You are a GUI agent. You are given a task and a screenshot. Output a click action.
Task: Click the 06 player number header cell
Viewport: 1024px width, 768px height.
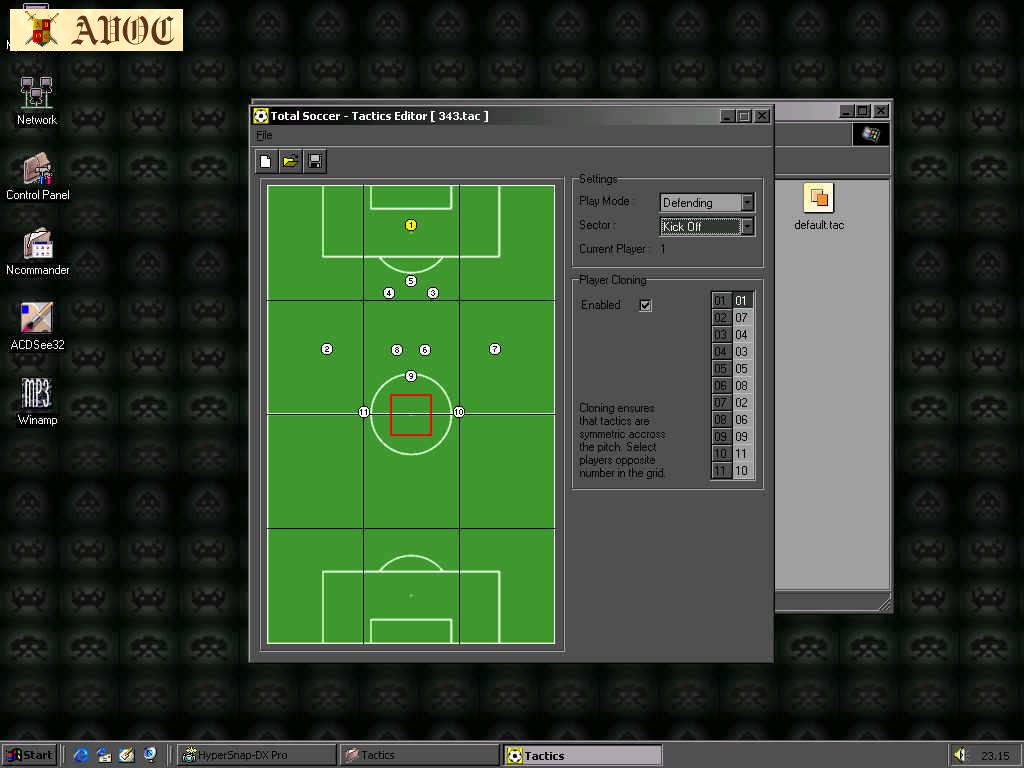pyautogui.click(x=722, y=385)
